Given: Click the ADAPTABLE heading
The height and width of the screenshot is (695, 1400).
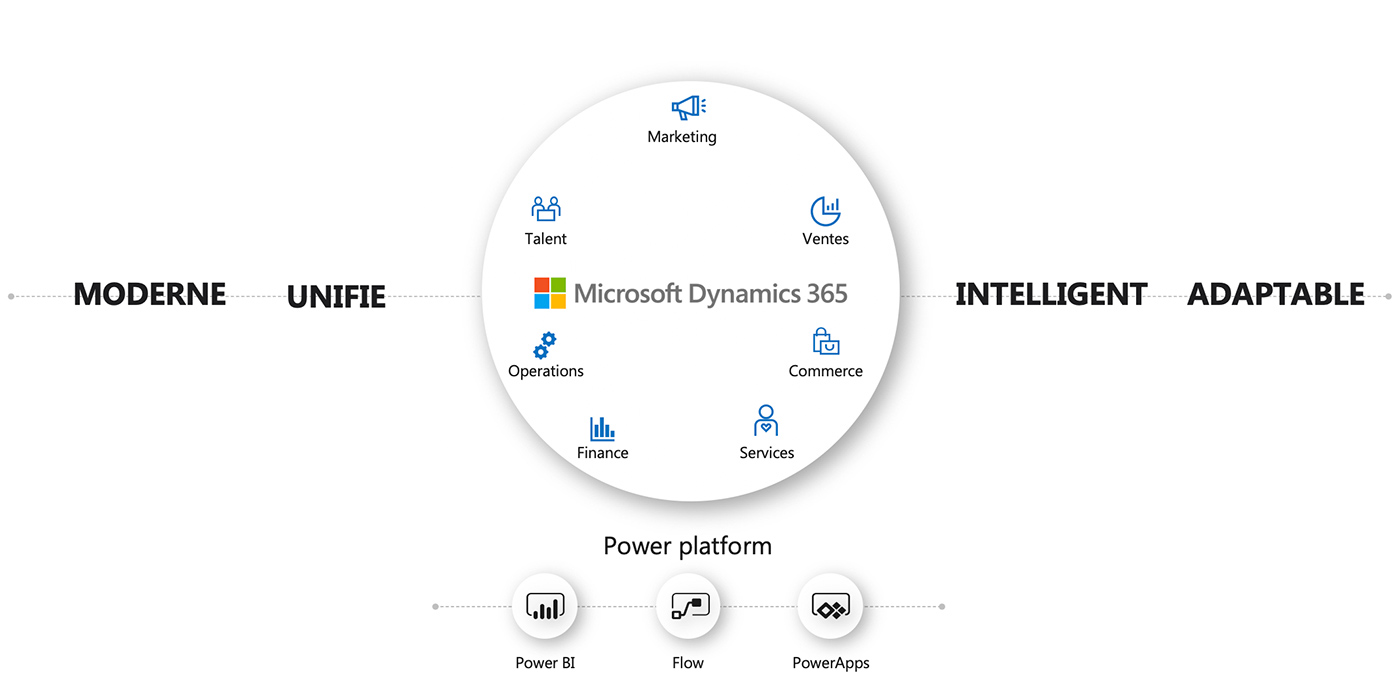Looking at the screenshot, I should (1276, 294).
